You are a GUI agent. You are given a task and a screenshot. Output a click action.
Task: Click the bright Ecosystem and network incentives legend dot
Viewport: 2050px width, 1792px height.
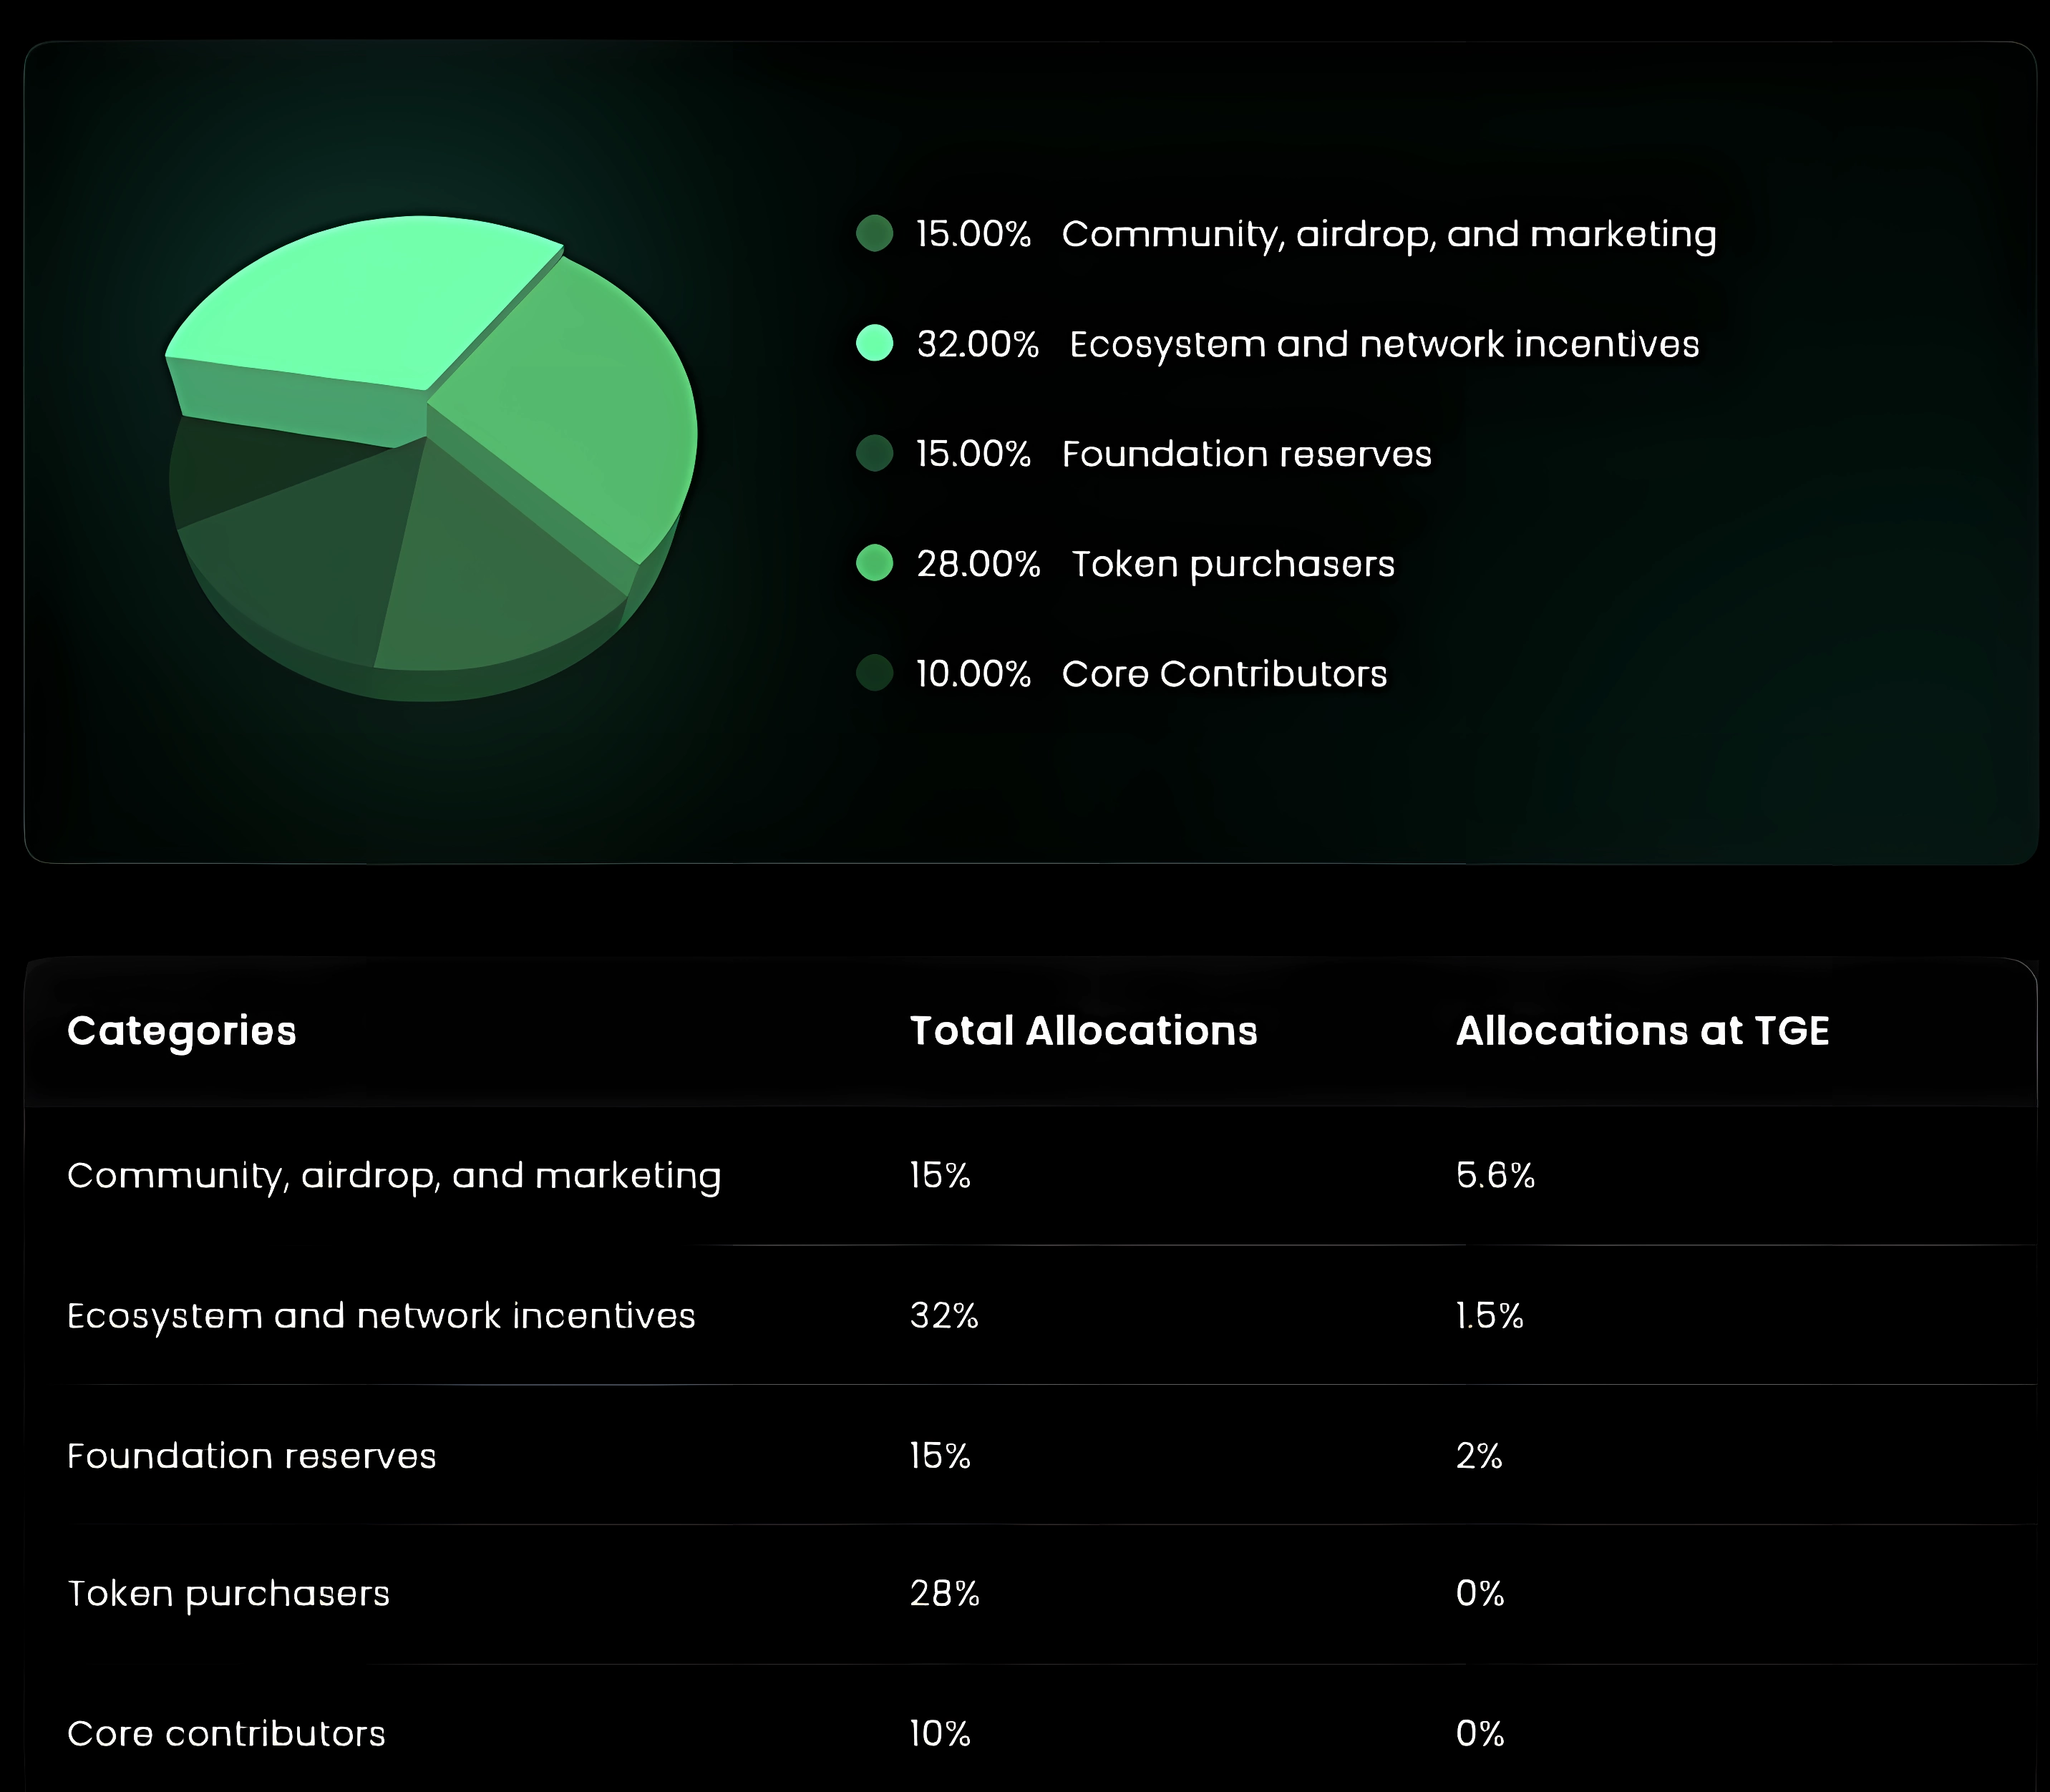874,343
